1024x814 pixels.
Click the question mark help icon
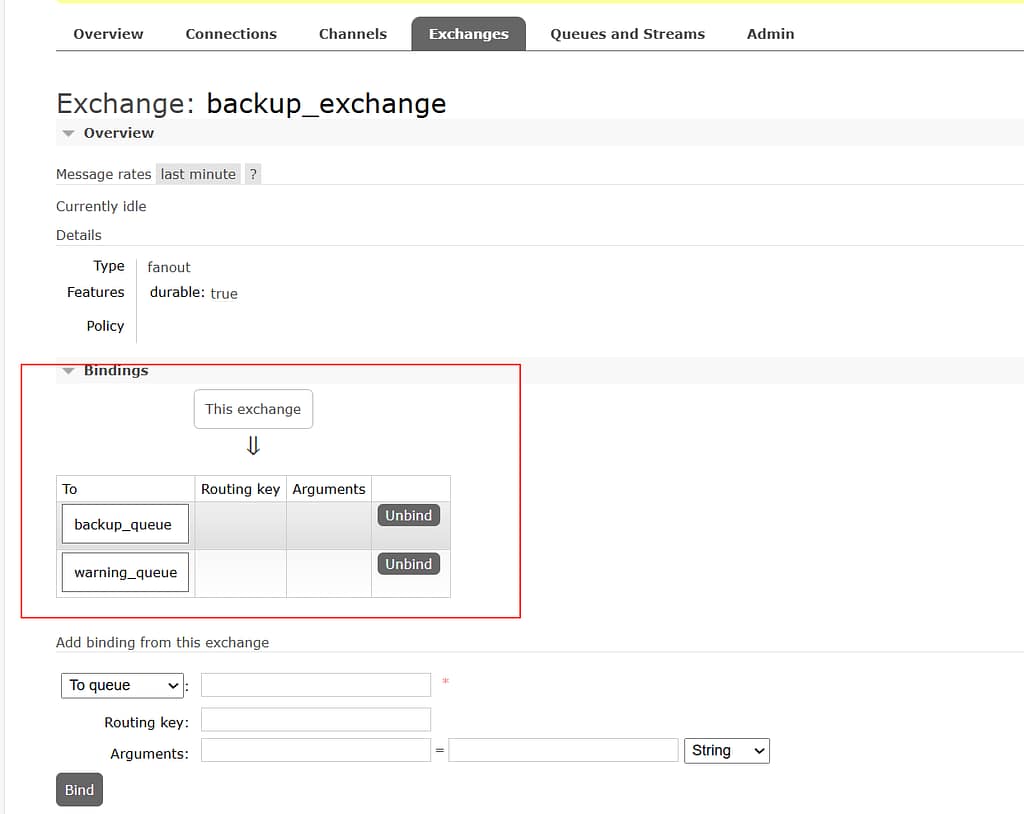(x=253, y=174)
